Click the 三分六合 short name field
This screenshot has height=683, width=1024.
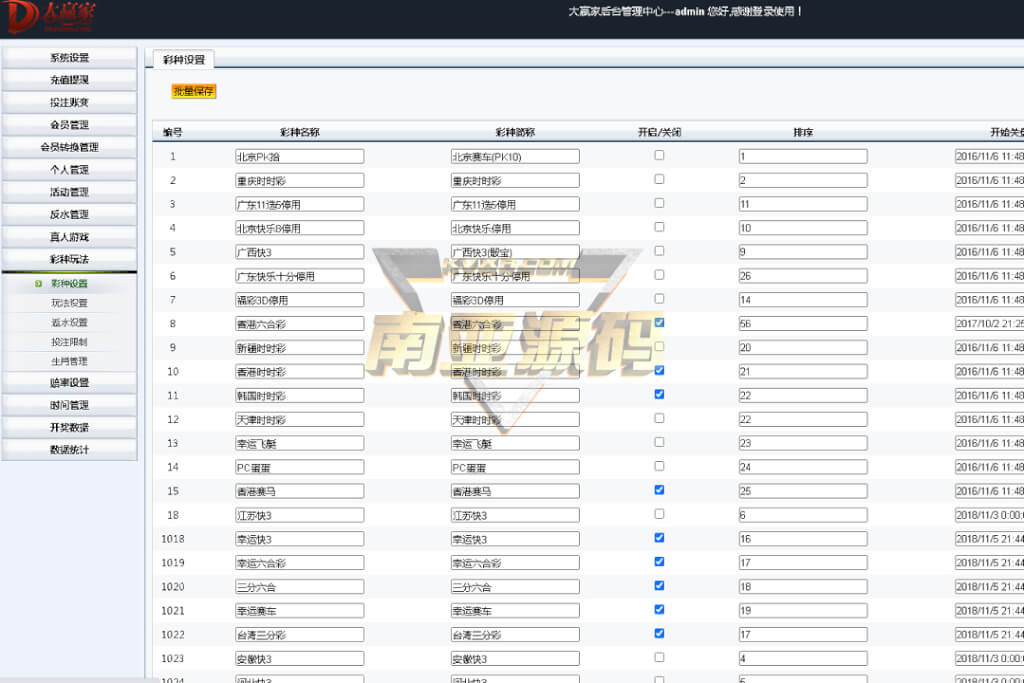(515, 587)
